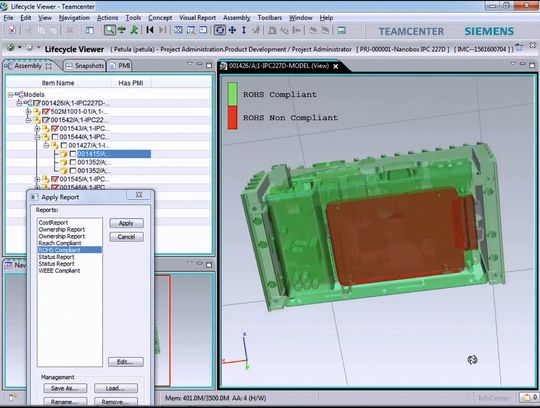Check the highlighted 001415/A checkbox
This screenshot has width=540, height=408.
tap(73, 154)
